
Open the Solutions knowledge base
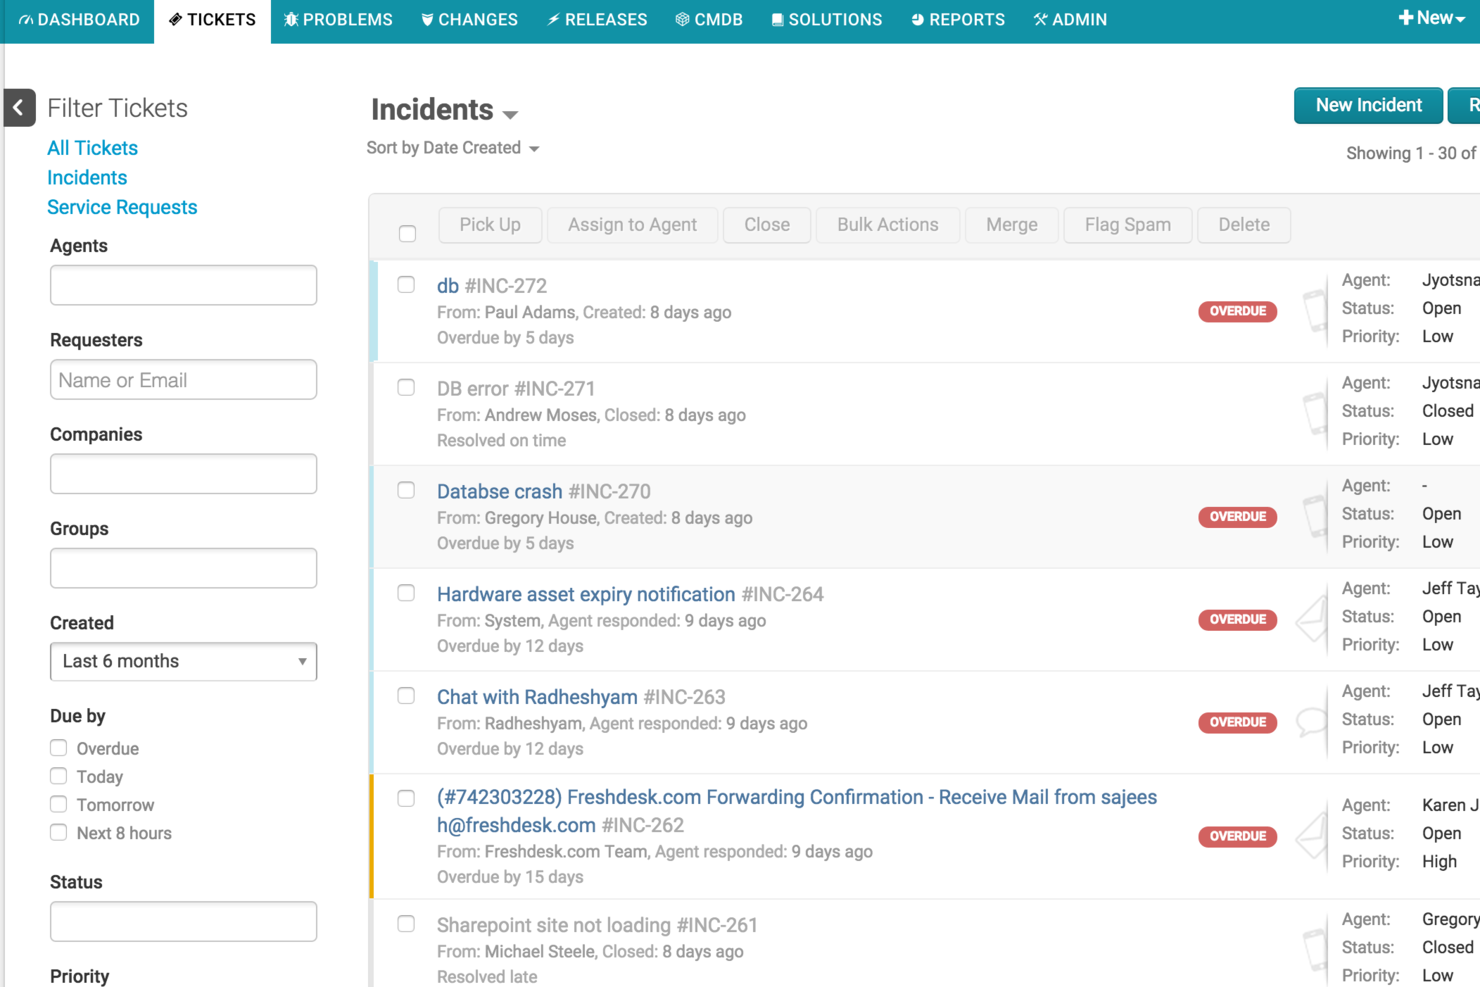coord(826,19)
